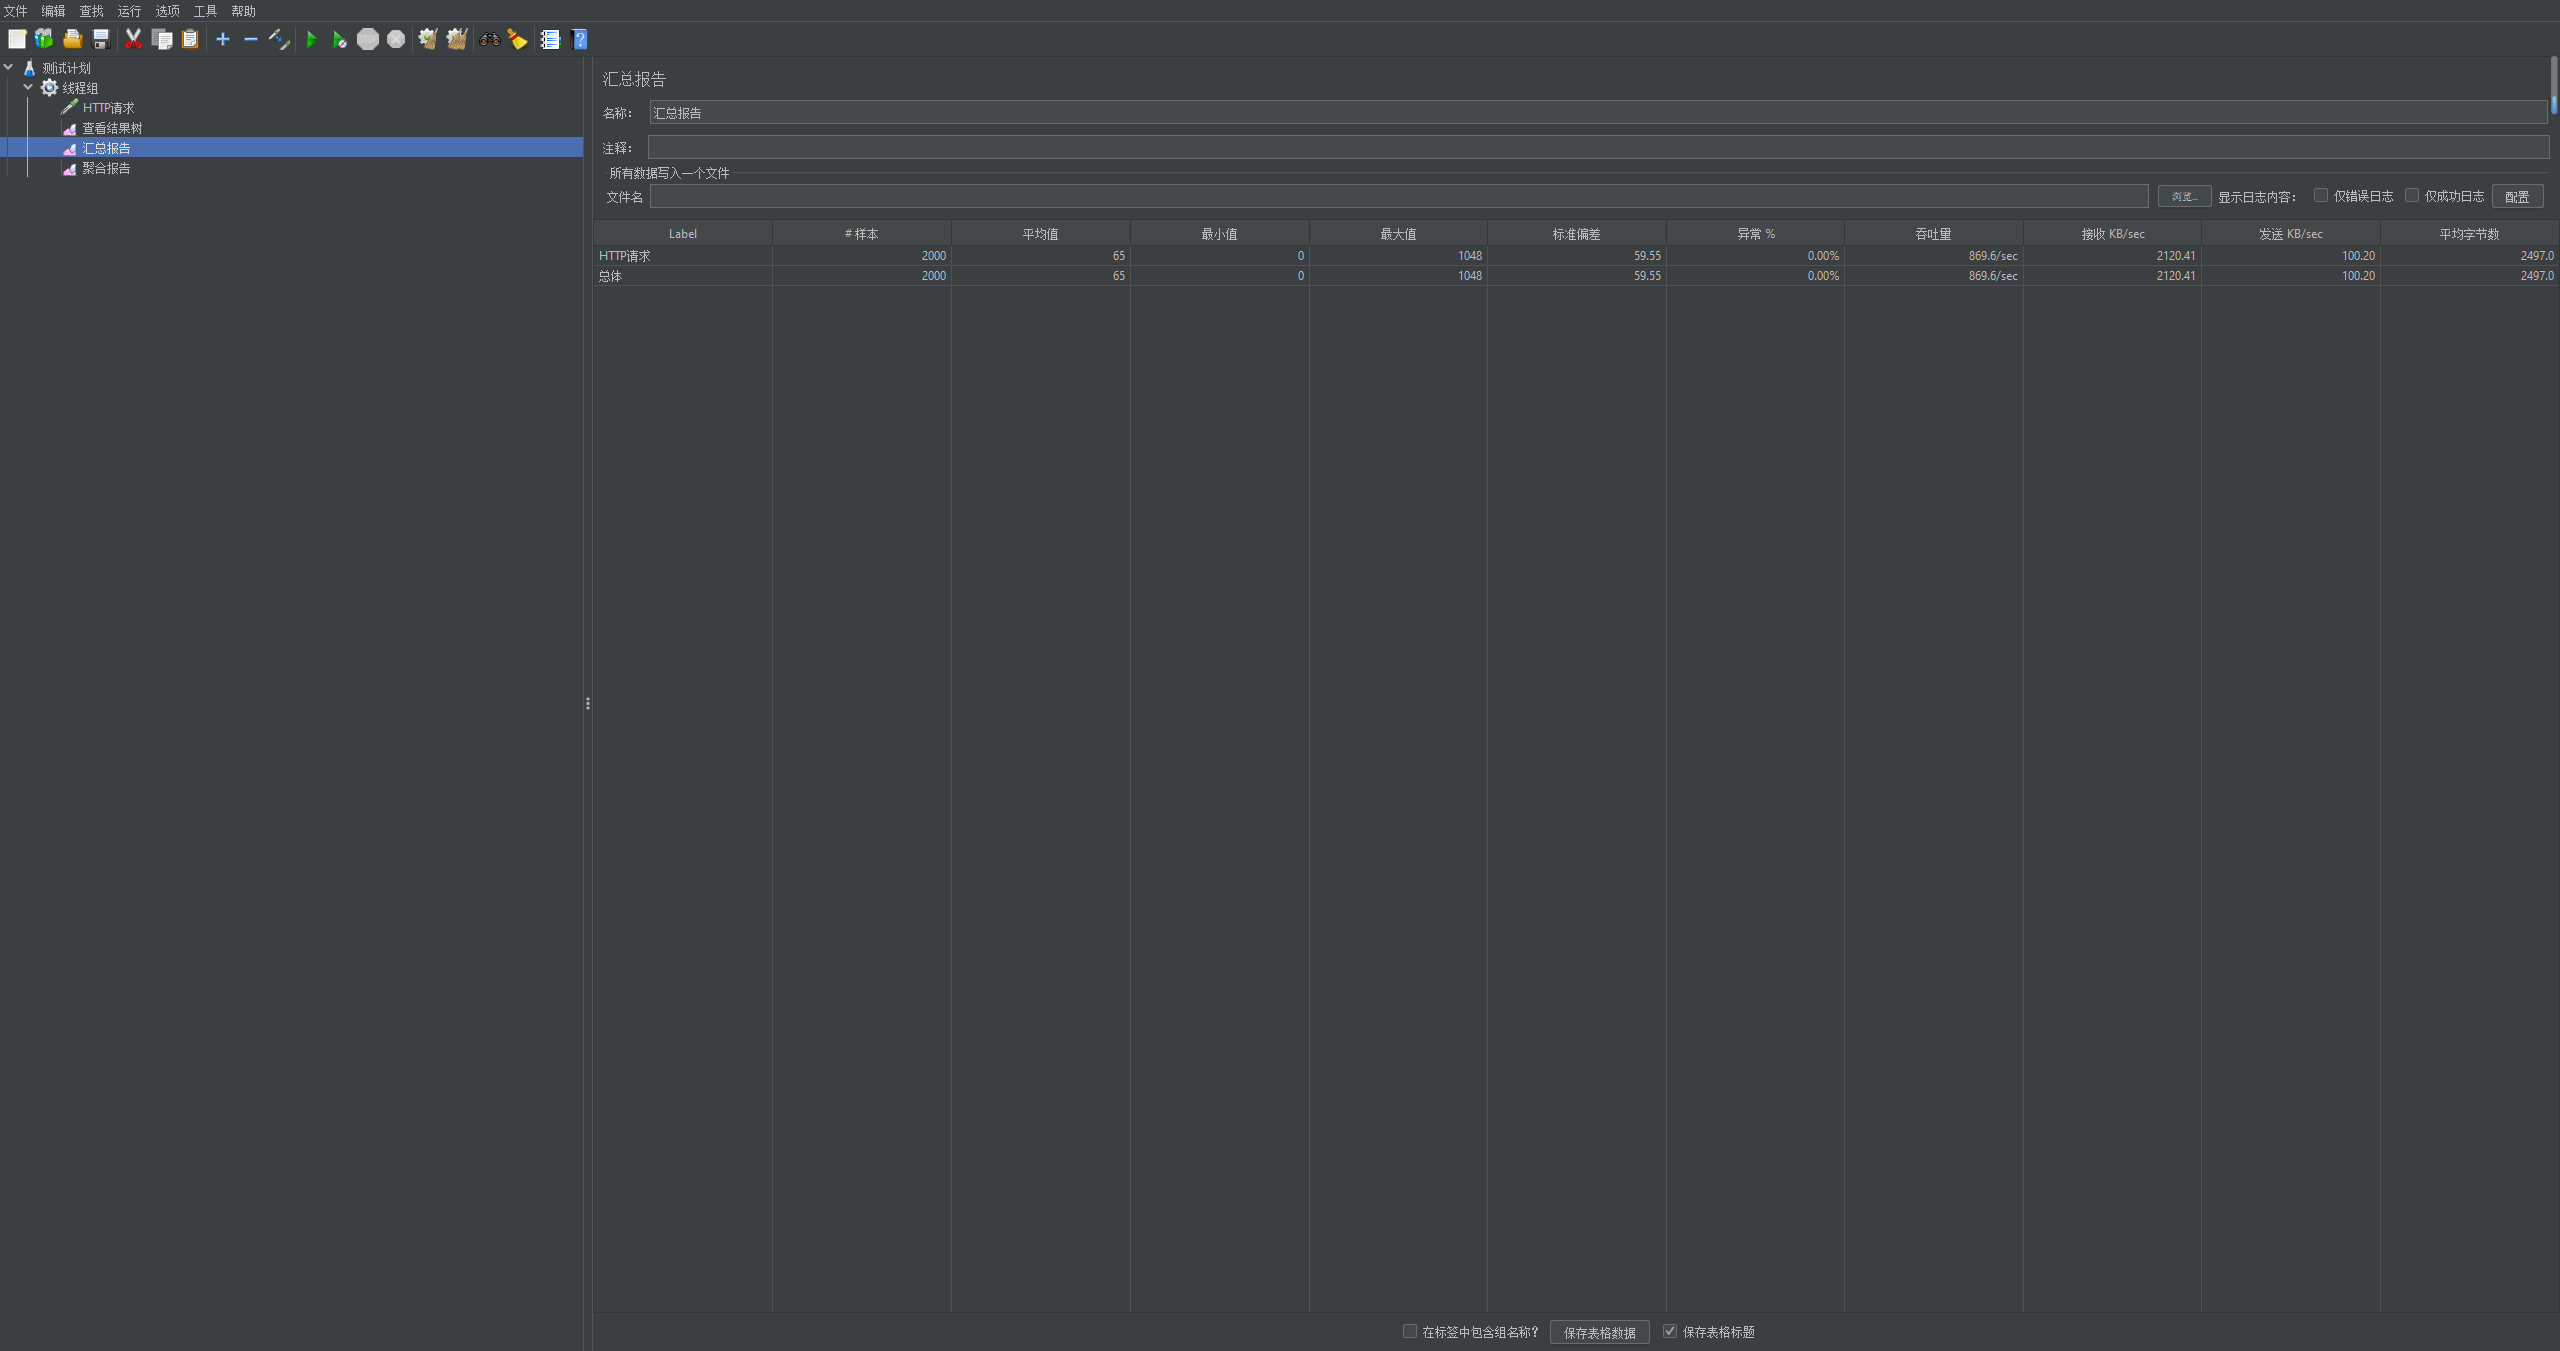The height and width of the screenshot is (1351, 2560).
Task: Uncheck the 保存表格标题 checkbox
Action: (1669, 1331)
